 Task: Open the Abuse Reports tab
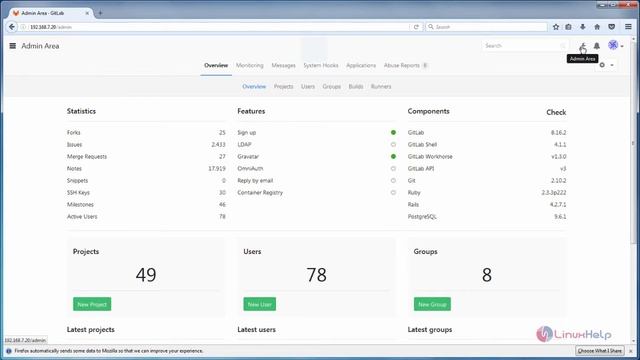(x=405, y=65)
